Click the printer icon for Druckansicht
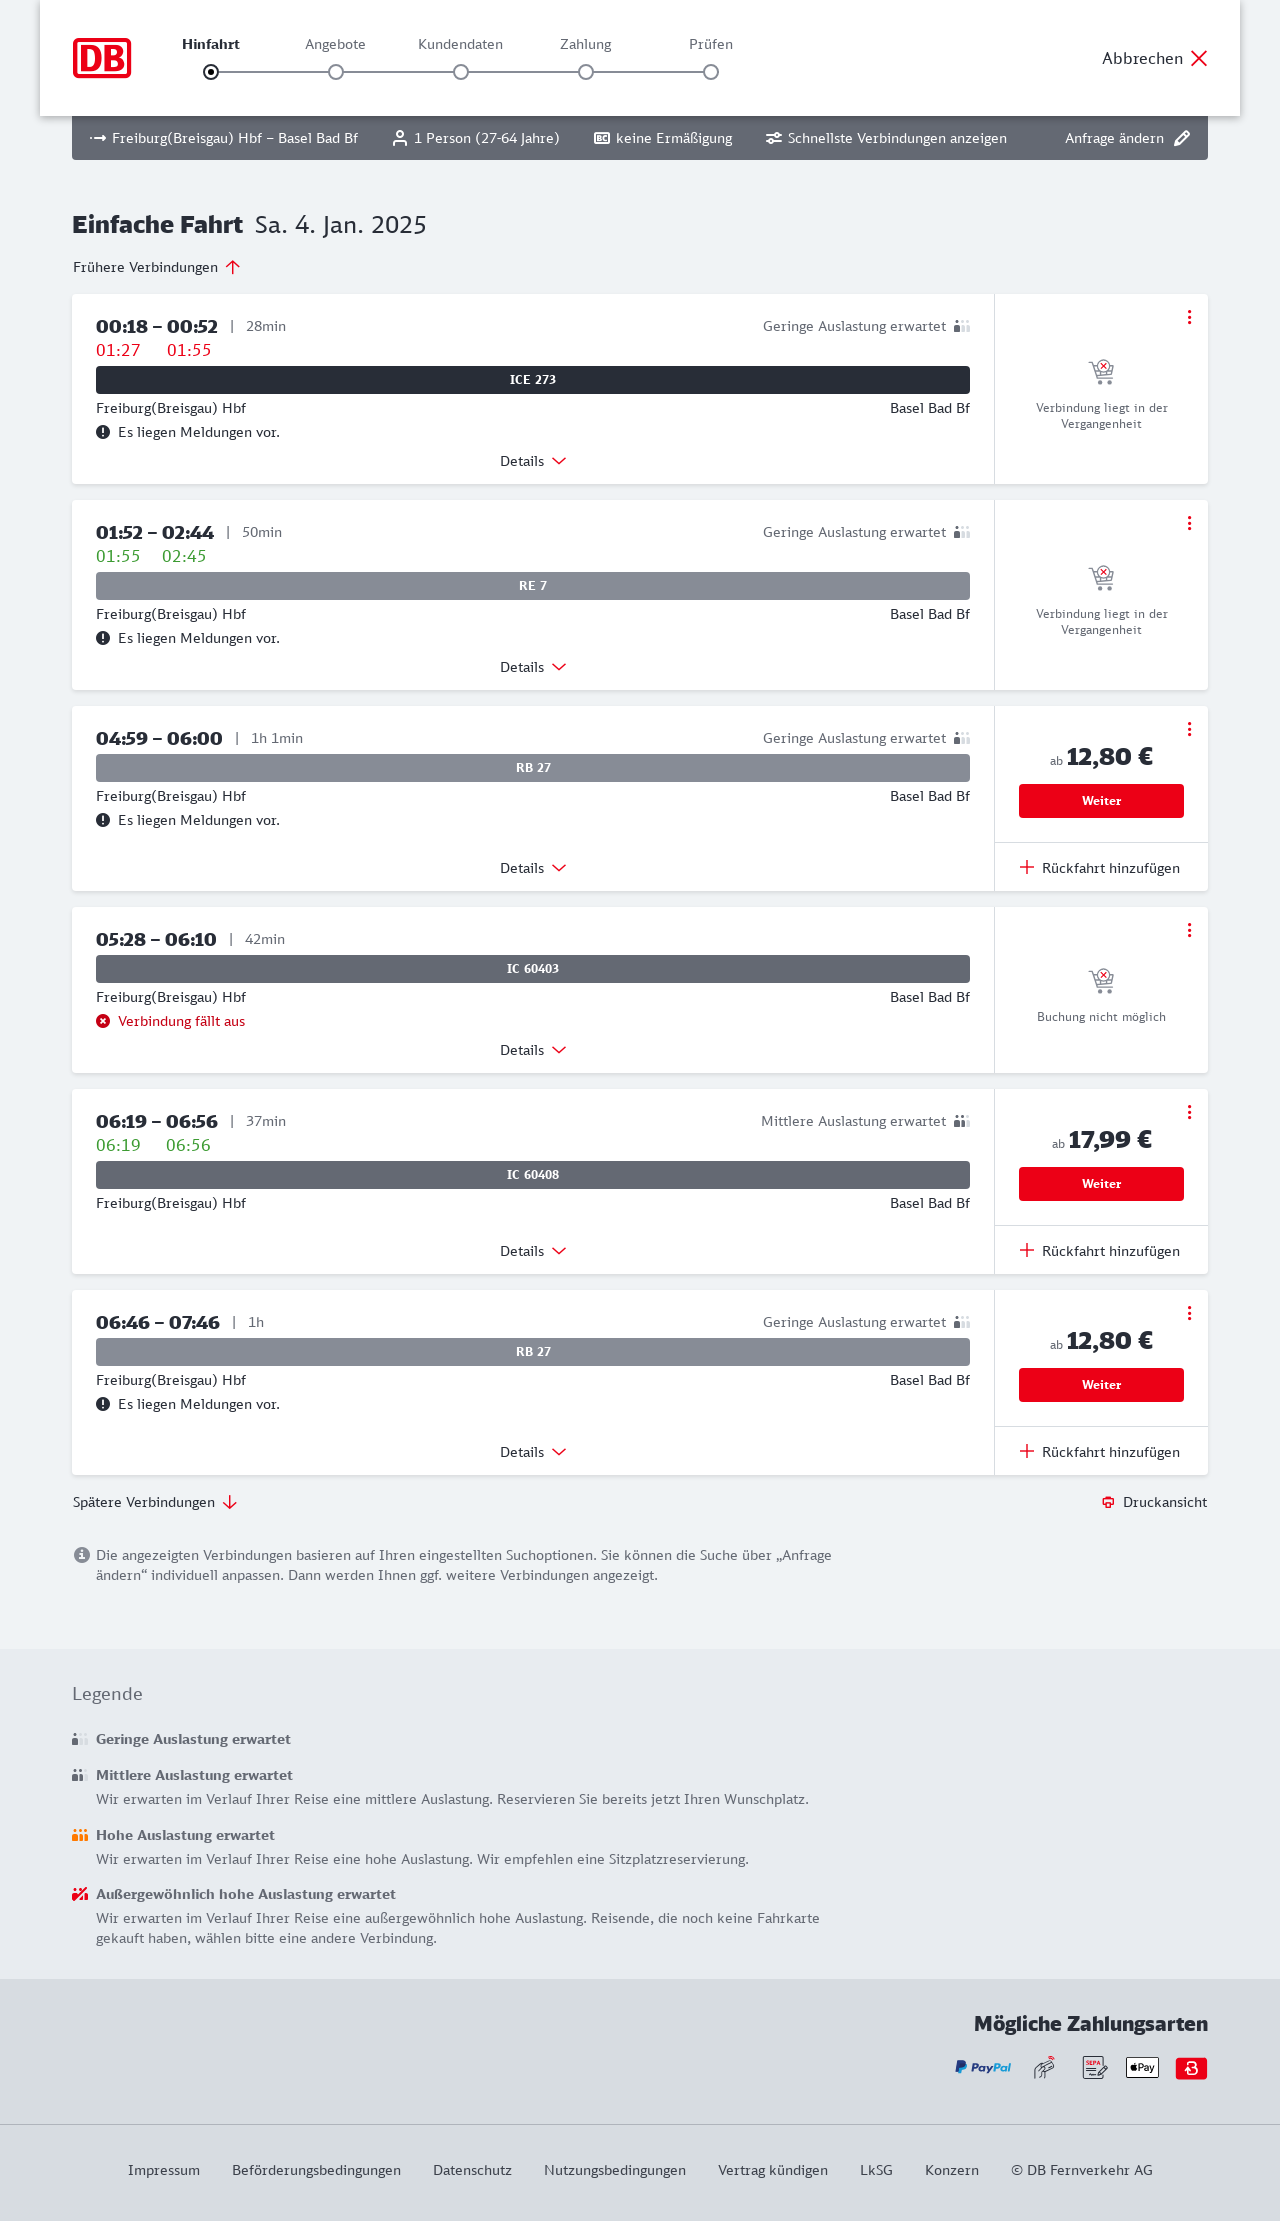Image resolution: width=1280 pixels, height=2221 pixels. tap(1108, 1502)
